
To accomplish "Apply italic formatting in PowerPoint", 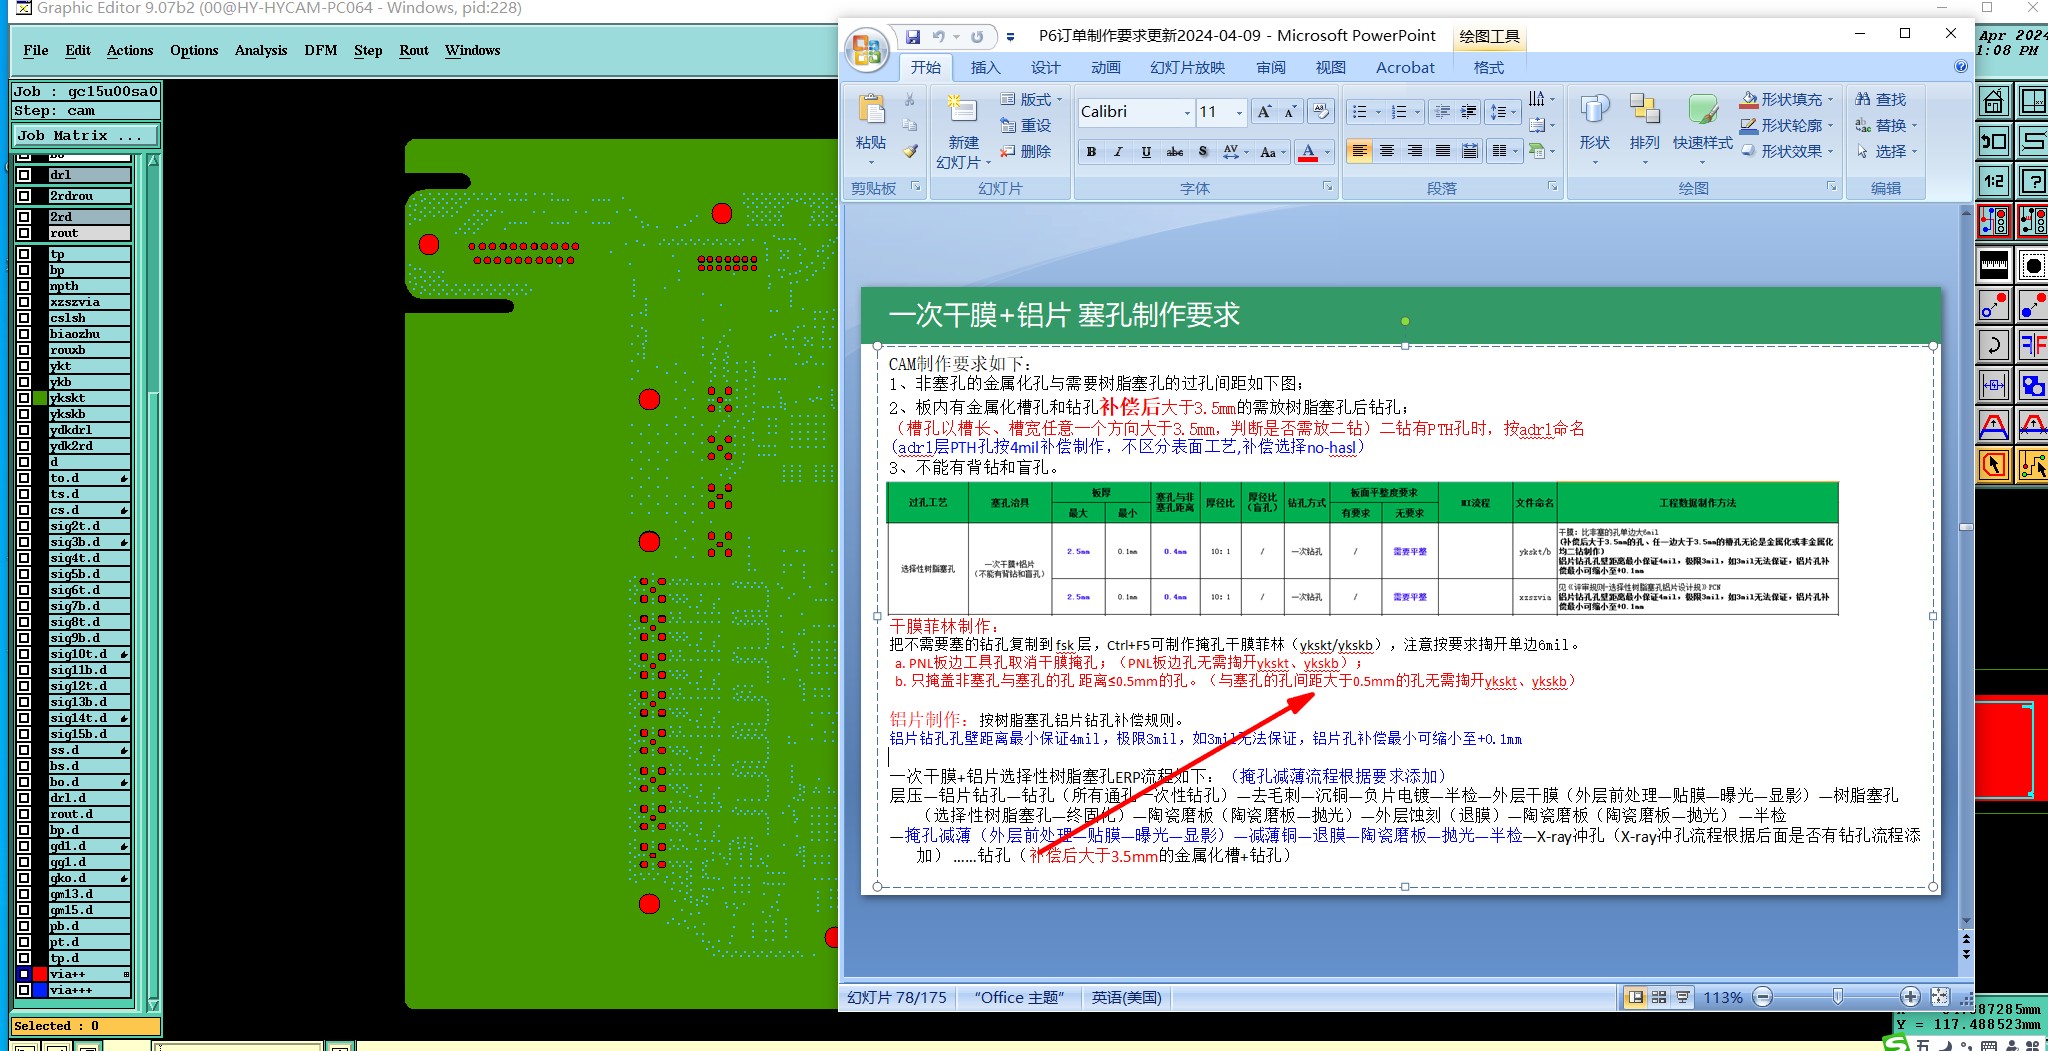I will [x=1118, y=152].
